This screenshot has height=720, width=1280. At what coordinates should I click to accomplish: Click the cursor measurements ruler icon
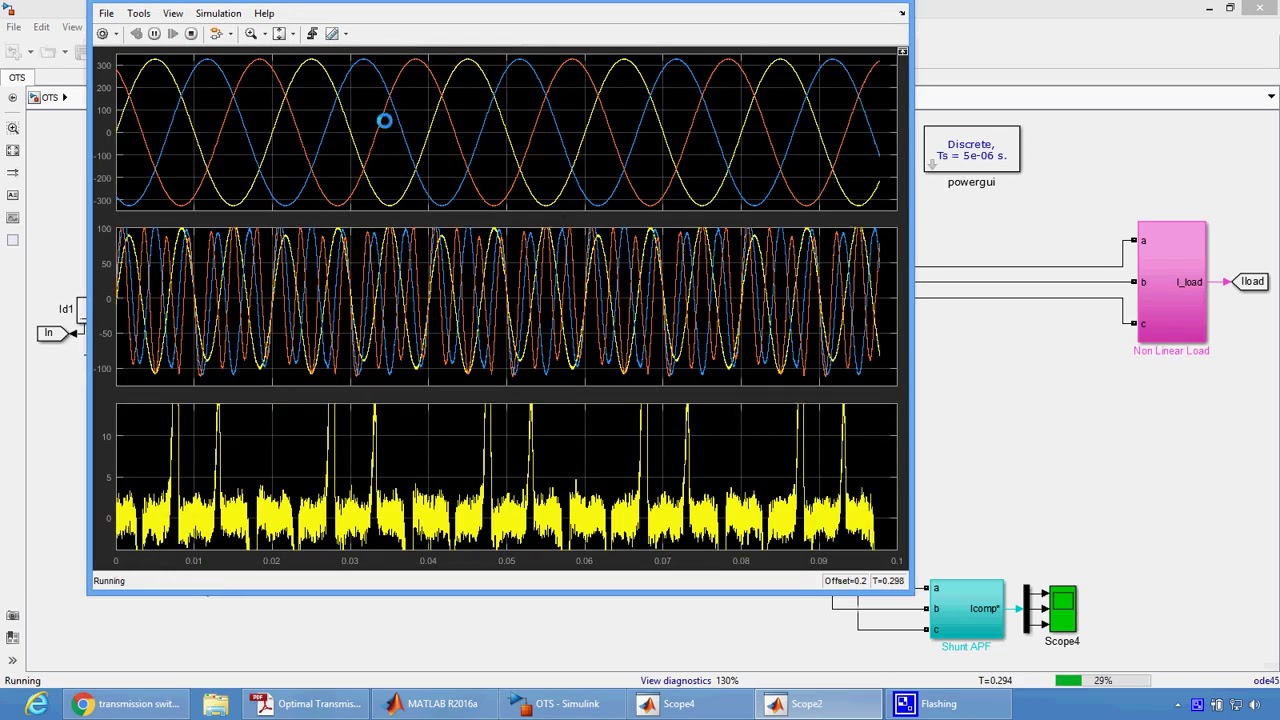click(332, 34)
